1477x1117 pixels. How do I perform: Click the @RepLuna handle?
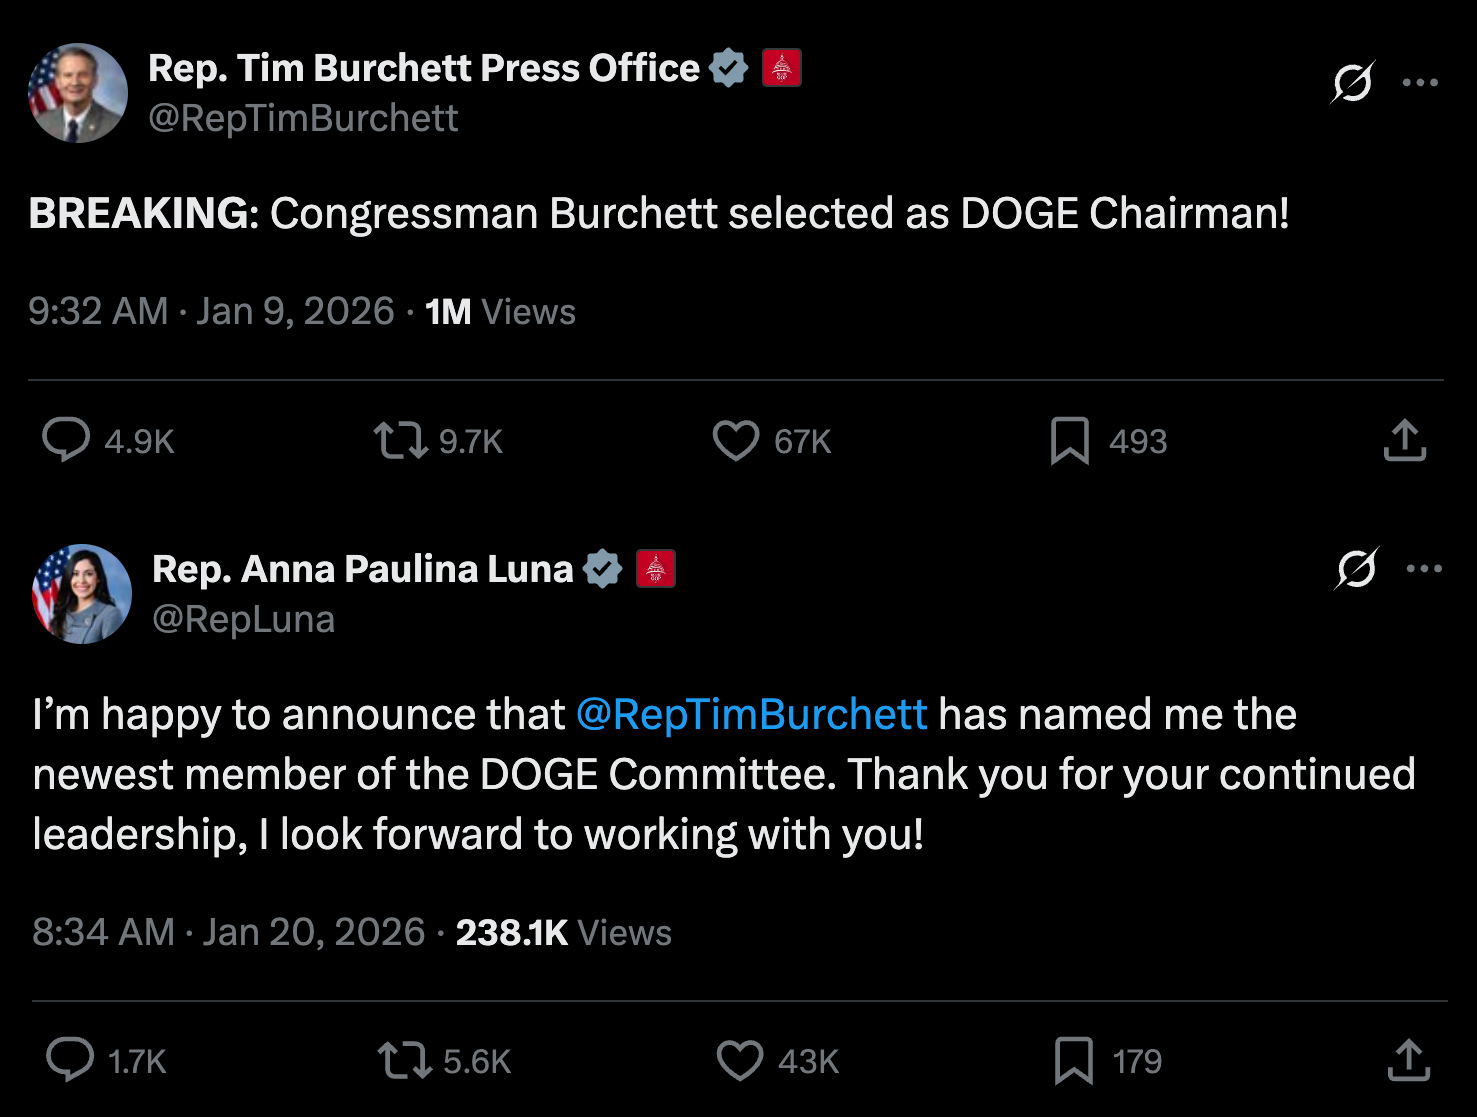tap(243, 620)
